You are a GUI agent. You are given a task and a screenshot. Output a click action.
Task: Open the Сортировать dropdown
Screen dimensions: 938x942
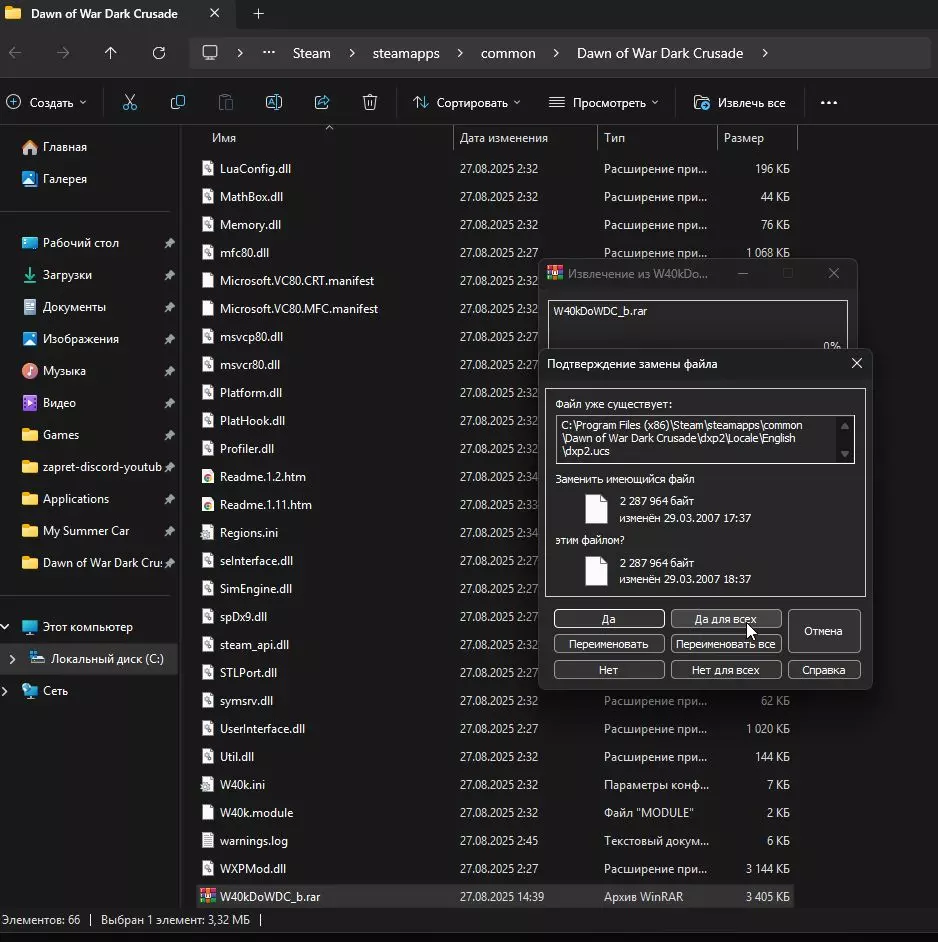tap(467, 102)
